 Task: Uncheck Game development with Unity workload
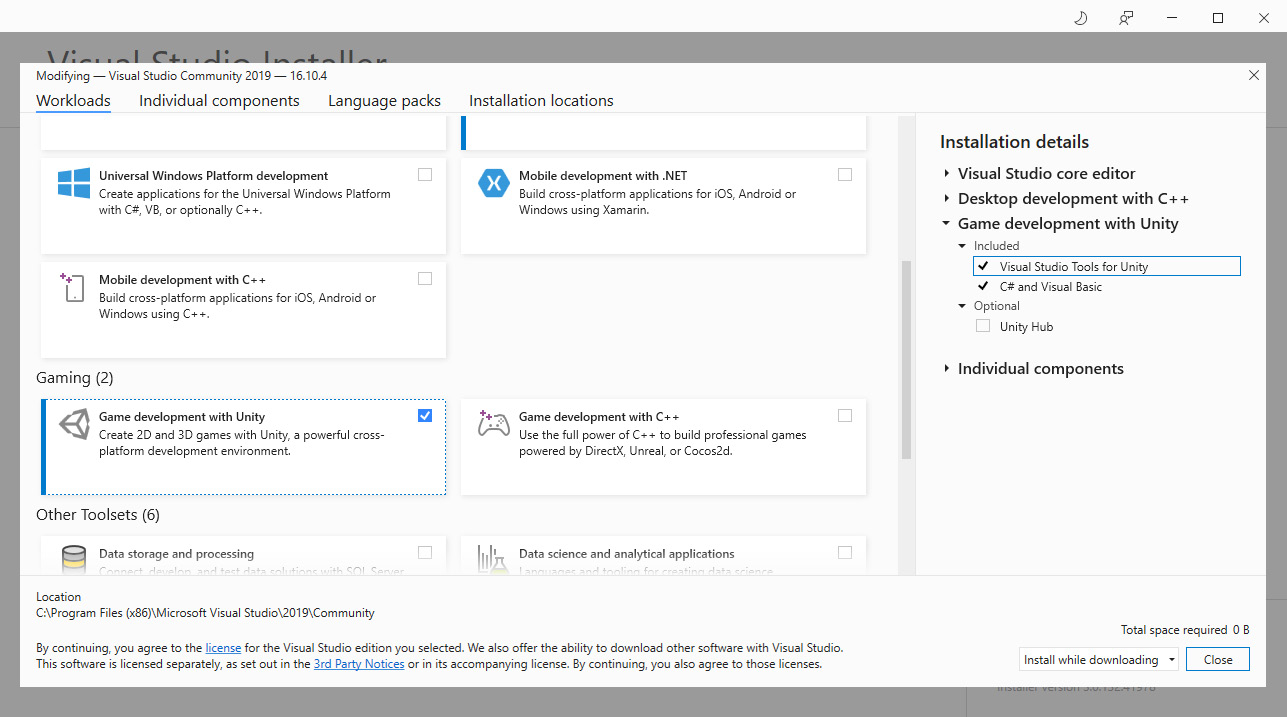425,415
